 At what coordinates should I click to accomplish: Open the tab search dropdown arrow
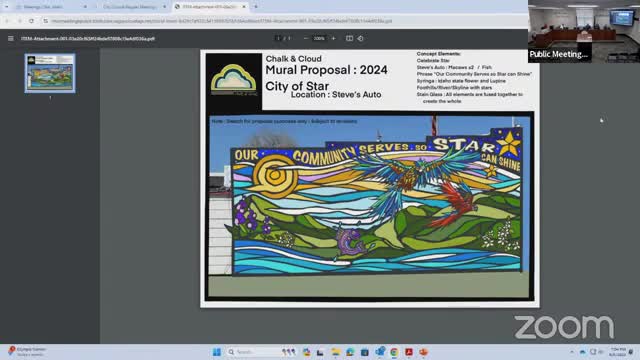[x=6, y=7]
